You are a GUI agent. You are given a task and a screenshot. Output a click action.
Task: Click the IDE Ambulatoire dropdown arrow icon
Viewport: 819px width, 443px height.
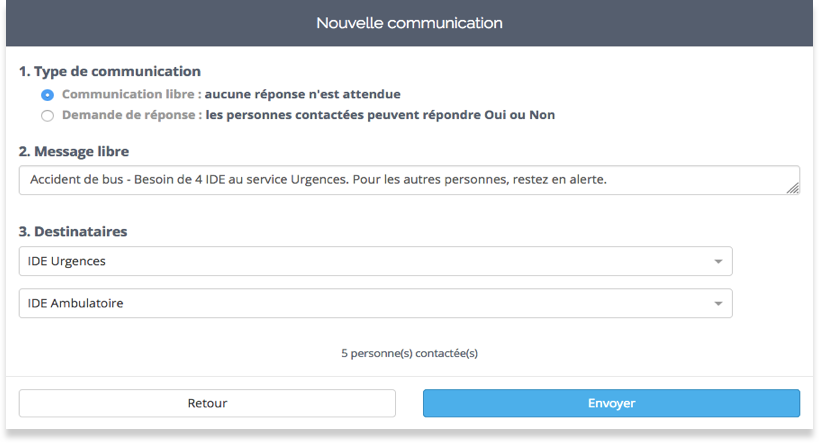point(717,304)
